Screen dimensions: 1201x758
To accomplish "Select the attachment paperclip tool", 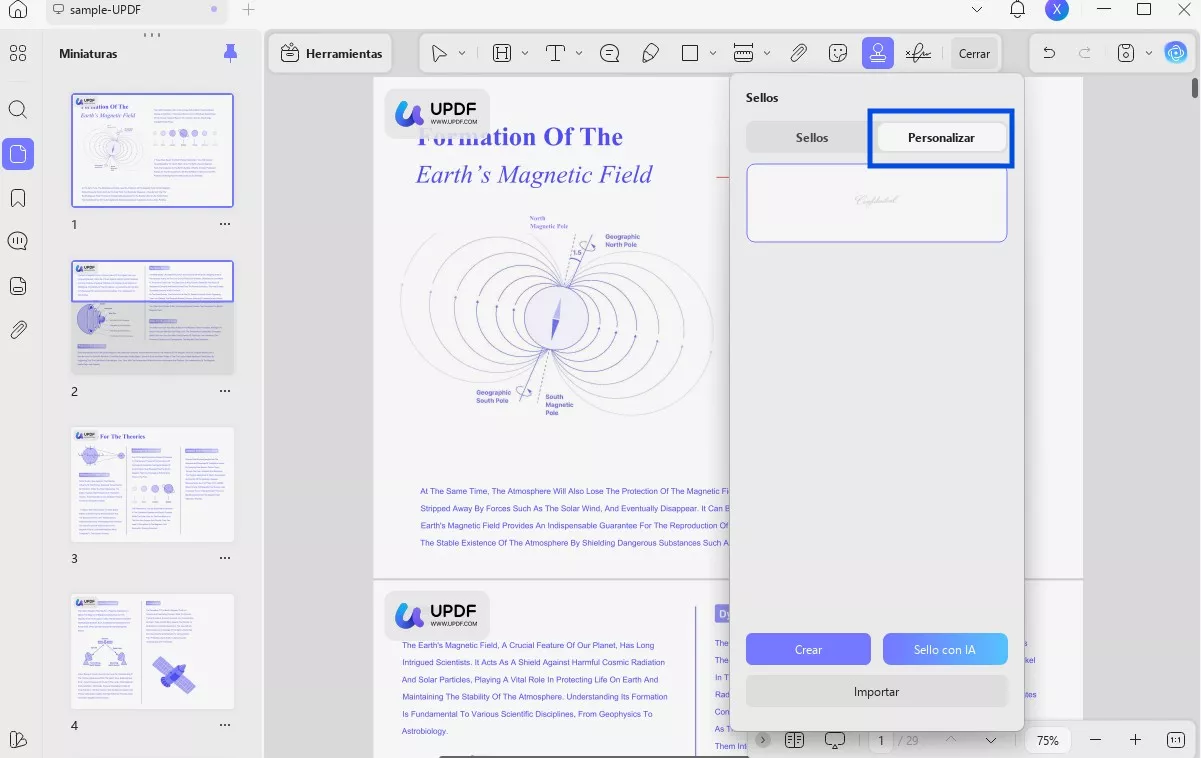I will (x=798, y=53).
